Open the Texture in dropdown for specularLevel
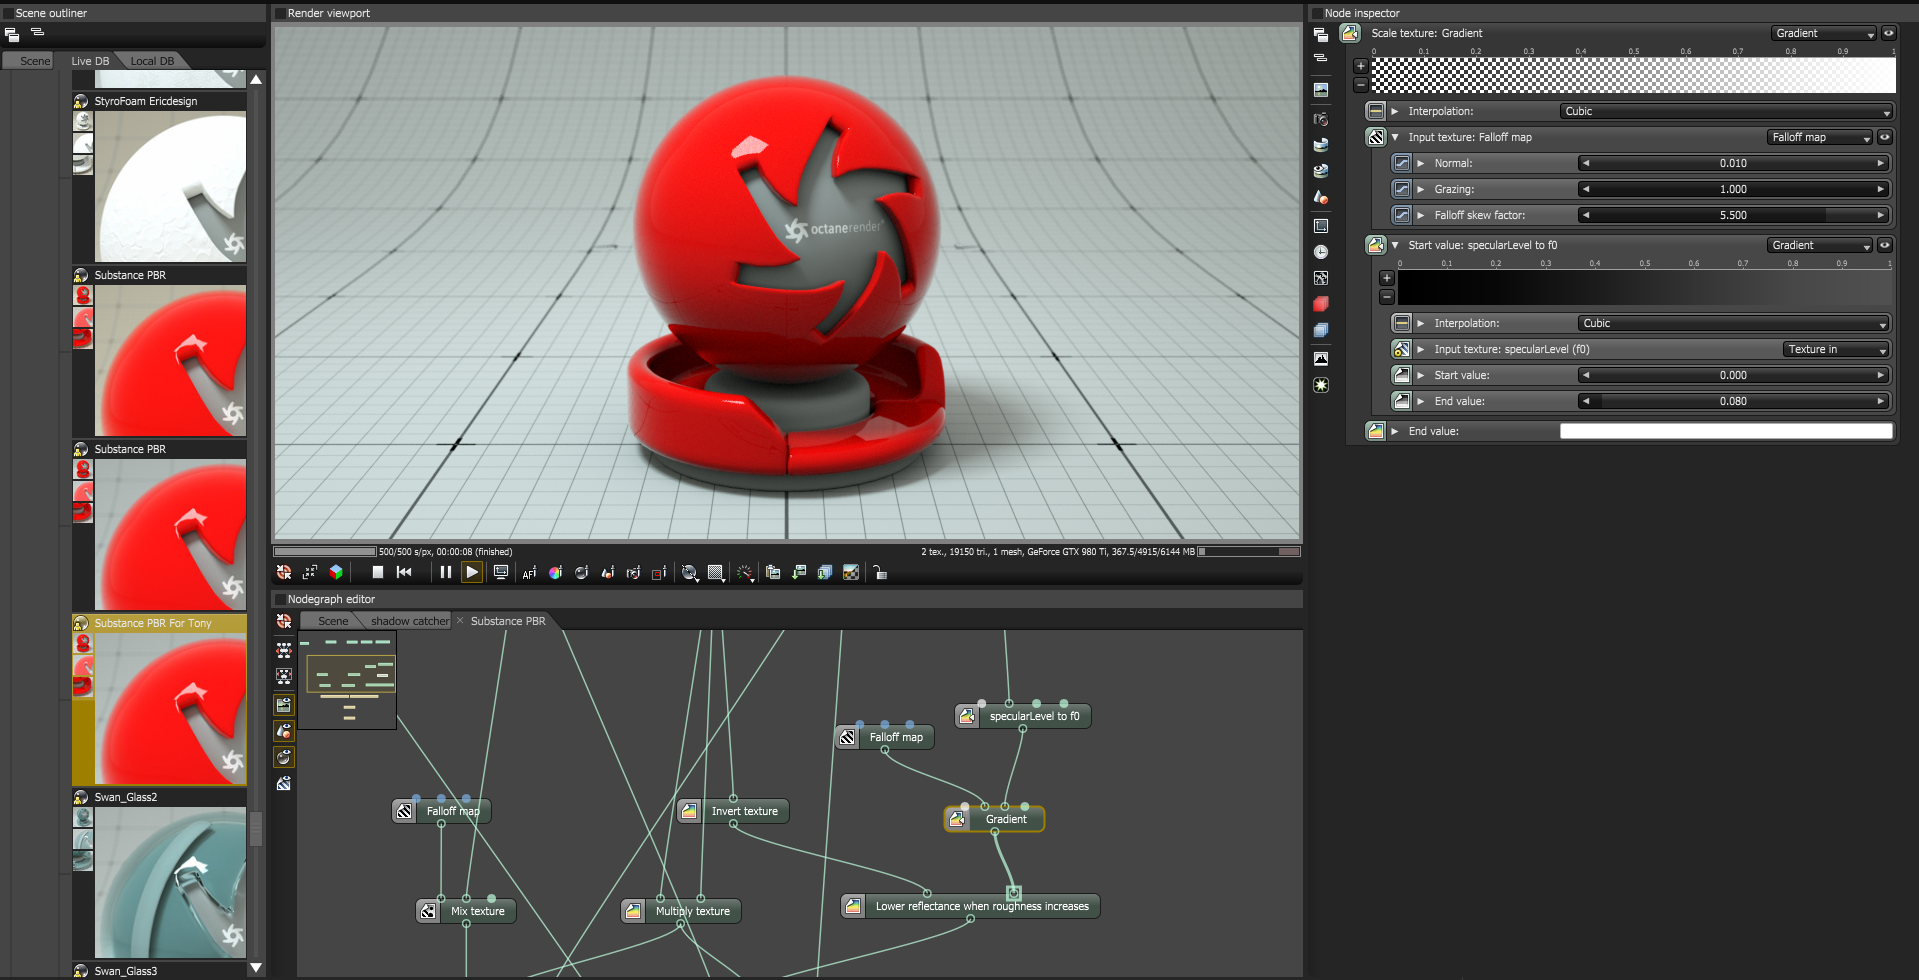The width and height of the screenshot is (1919, 980). (1837, 349)
